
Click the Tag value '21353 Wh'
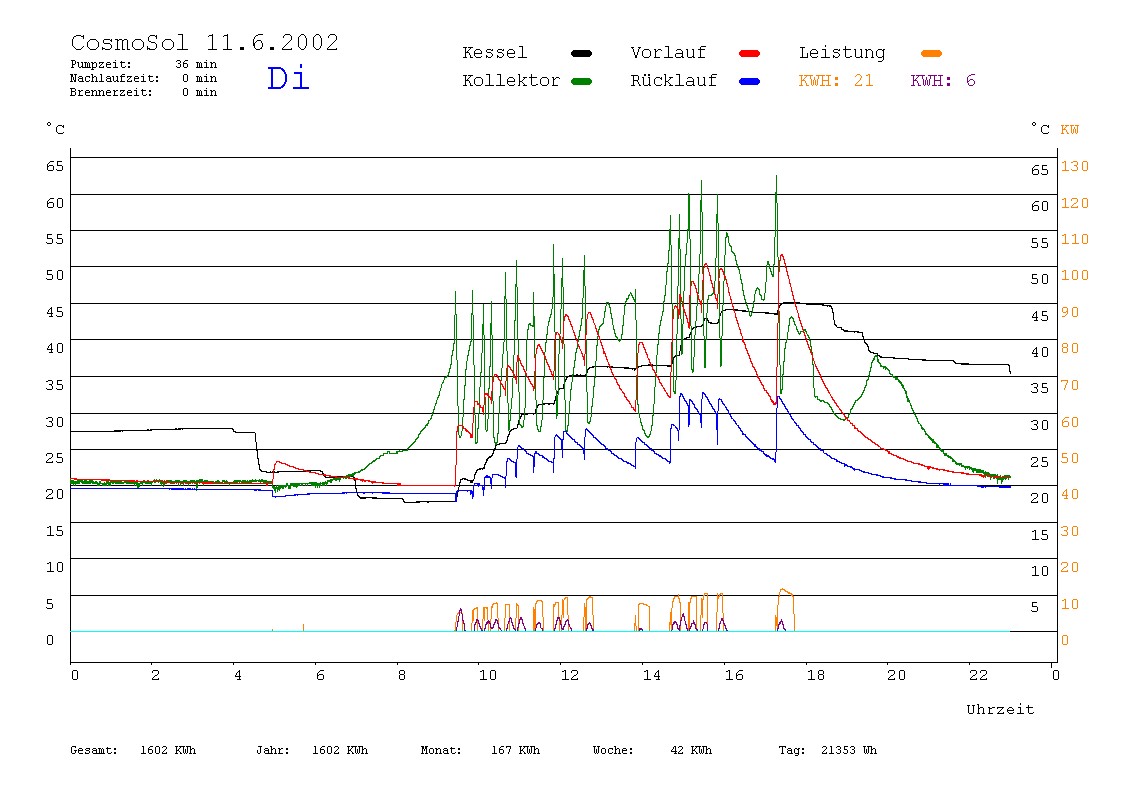pyautogui.click(x=849, y=750)
